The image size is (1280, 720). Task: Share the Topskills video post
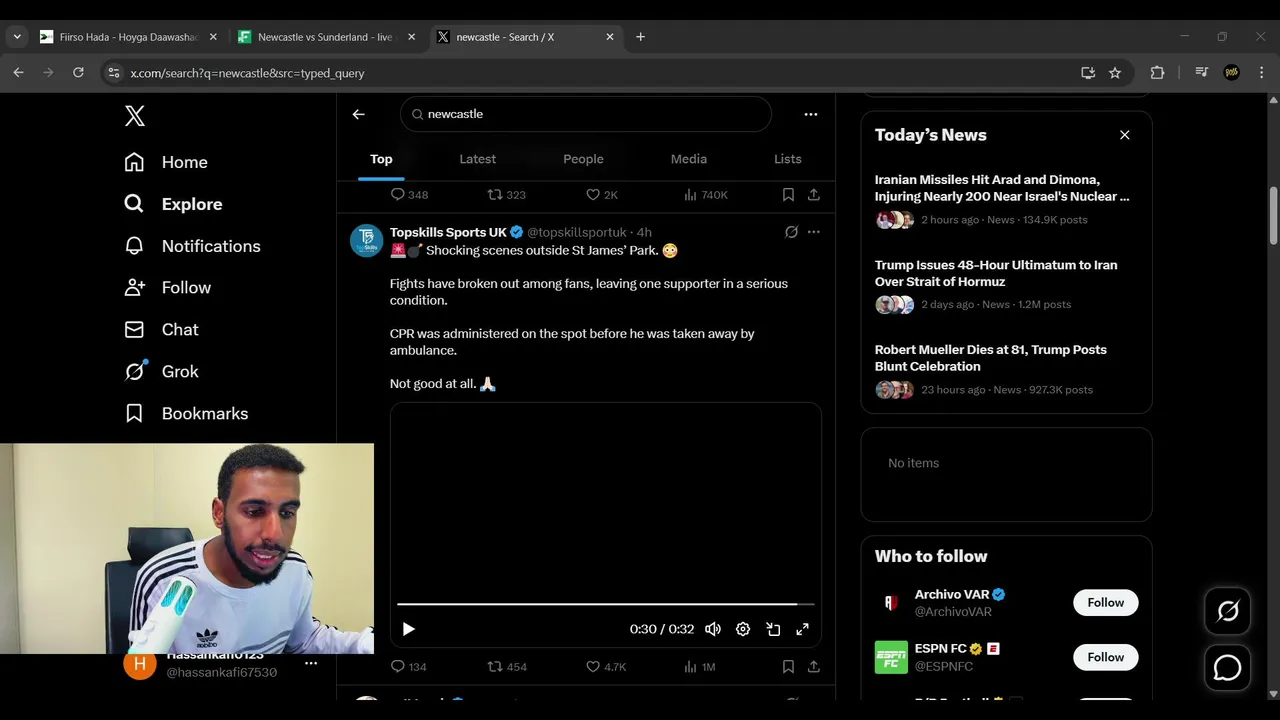[x=814, y=666]
